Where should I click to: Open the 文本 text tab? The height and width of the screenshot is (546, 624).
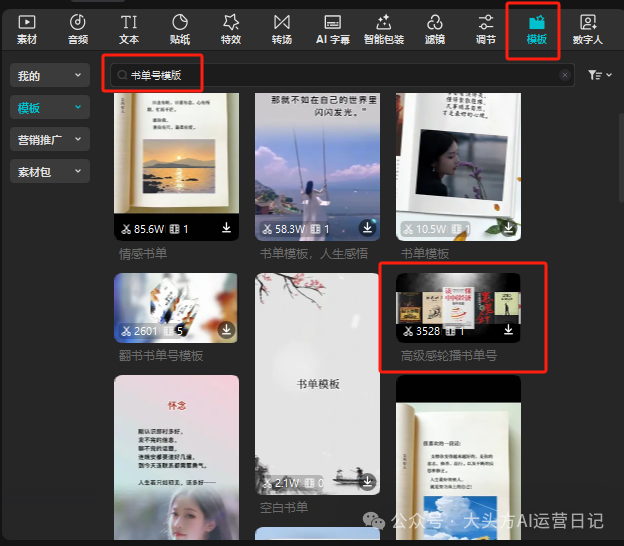pyautogui.click(x=129, y=29)
